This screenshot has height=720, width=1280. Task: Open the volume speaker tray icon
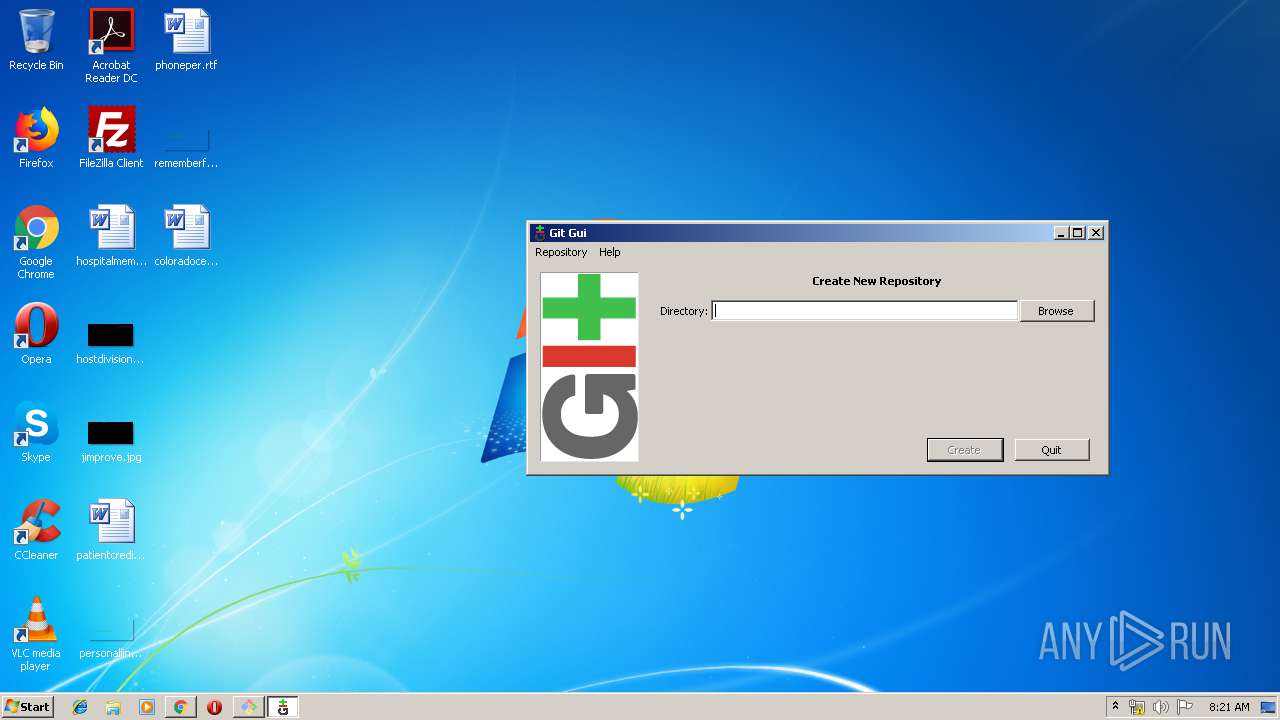tap(1160, 707)
